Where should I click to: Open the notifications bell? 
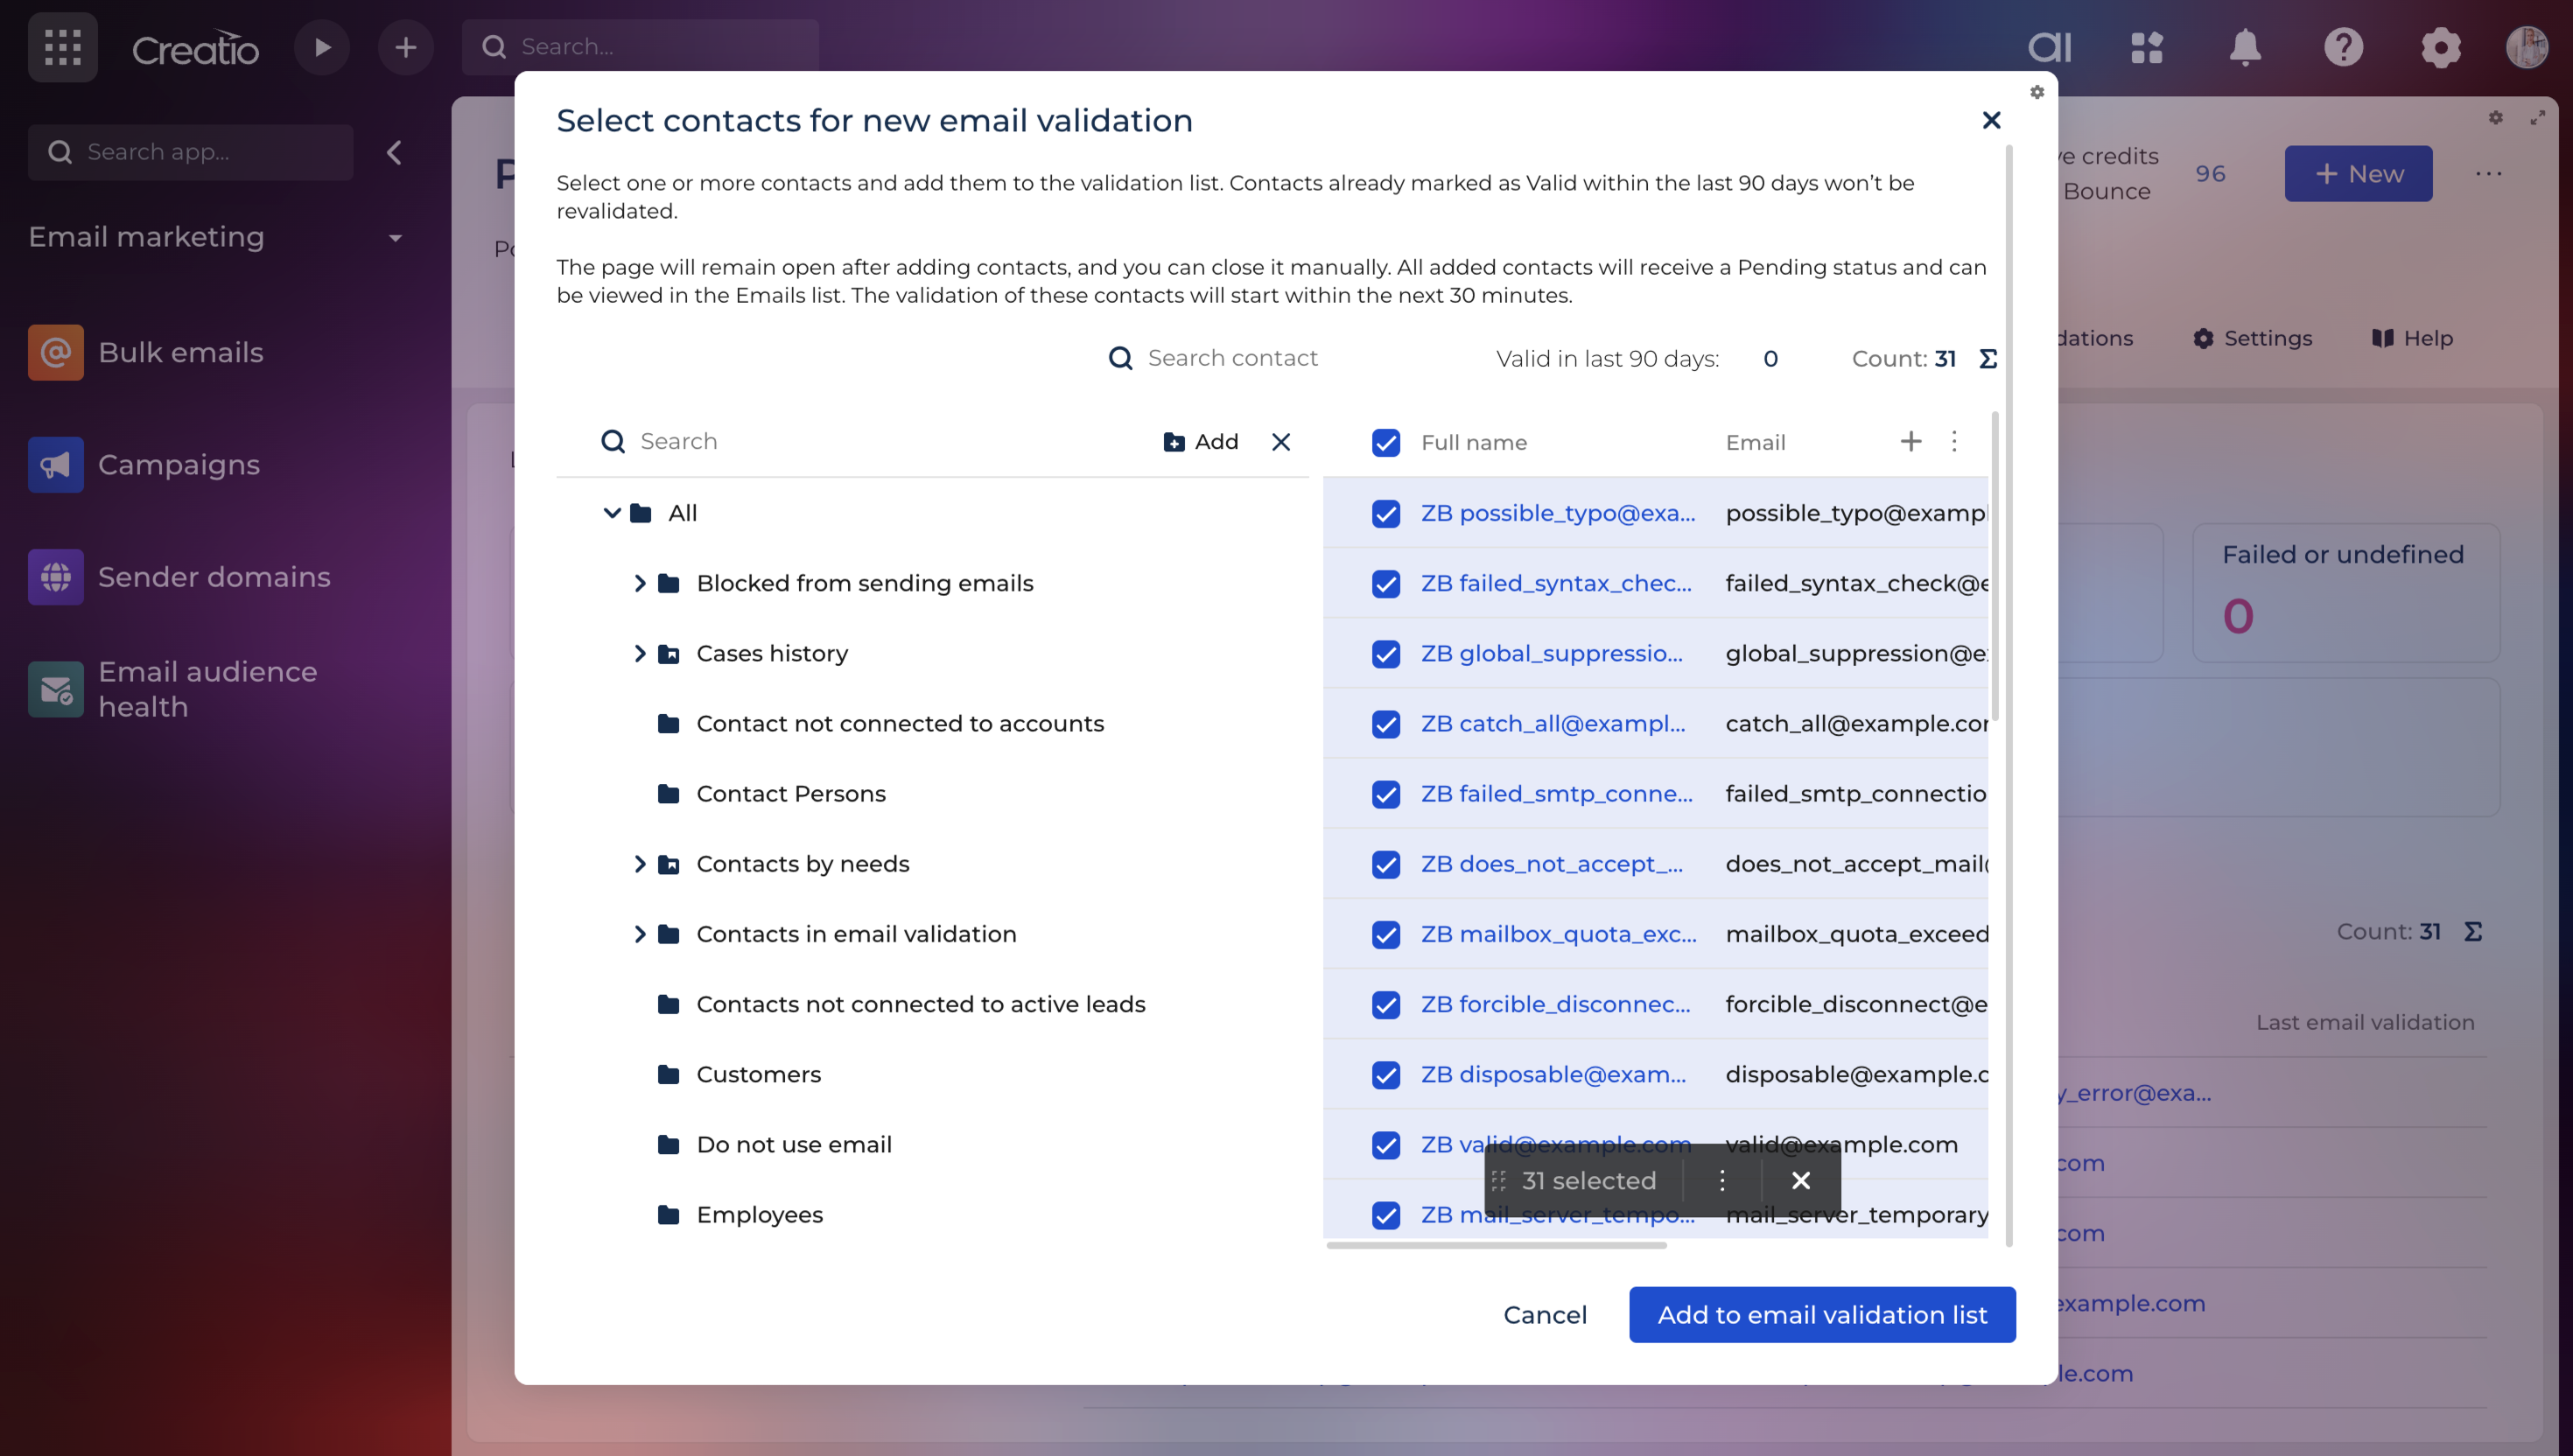coord(2245,47)
